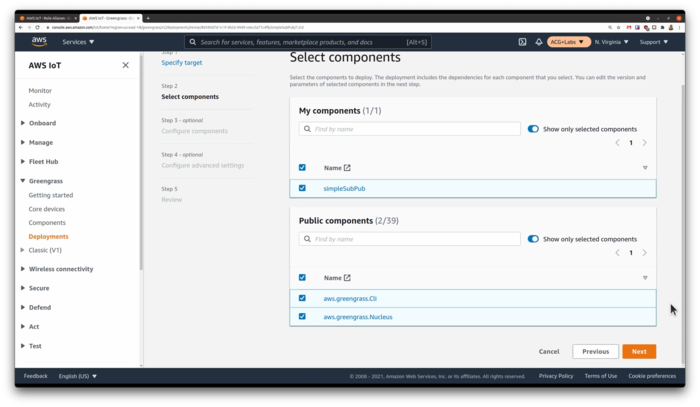Open a new browser tab
The width and height of the screenshot is (700, 407).
148,18
